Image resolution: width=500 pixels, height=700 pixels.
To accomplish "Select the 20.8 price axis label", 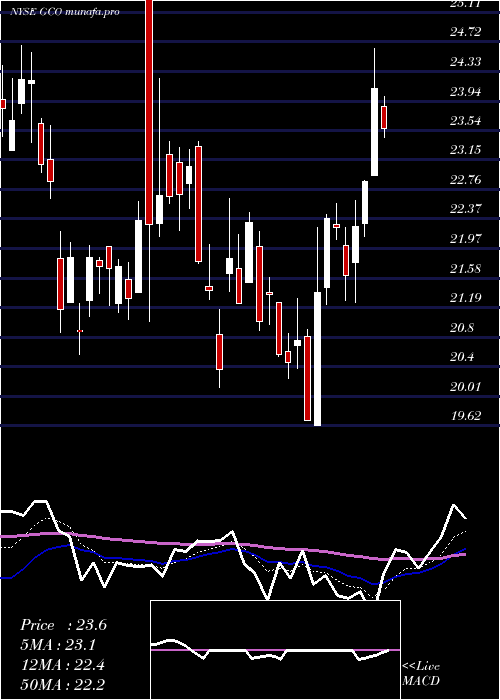I will click(x=462, y=328).
